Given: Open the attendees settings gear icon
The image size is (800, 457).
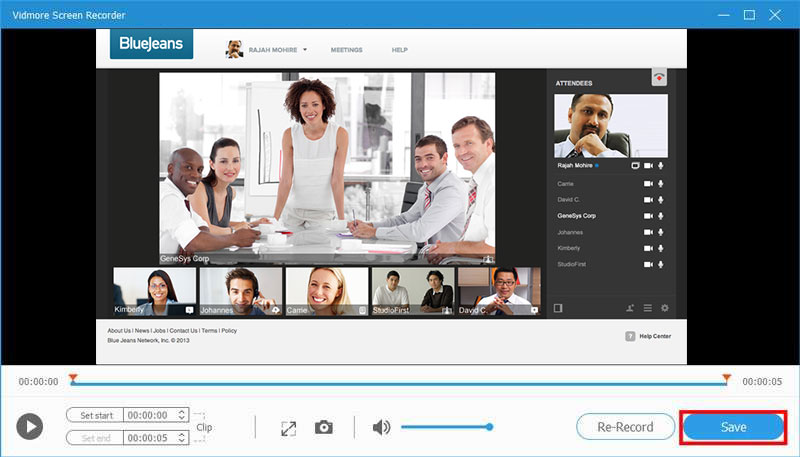Looking at the screenshot, I should (665, 308).
